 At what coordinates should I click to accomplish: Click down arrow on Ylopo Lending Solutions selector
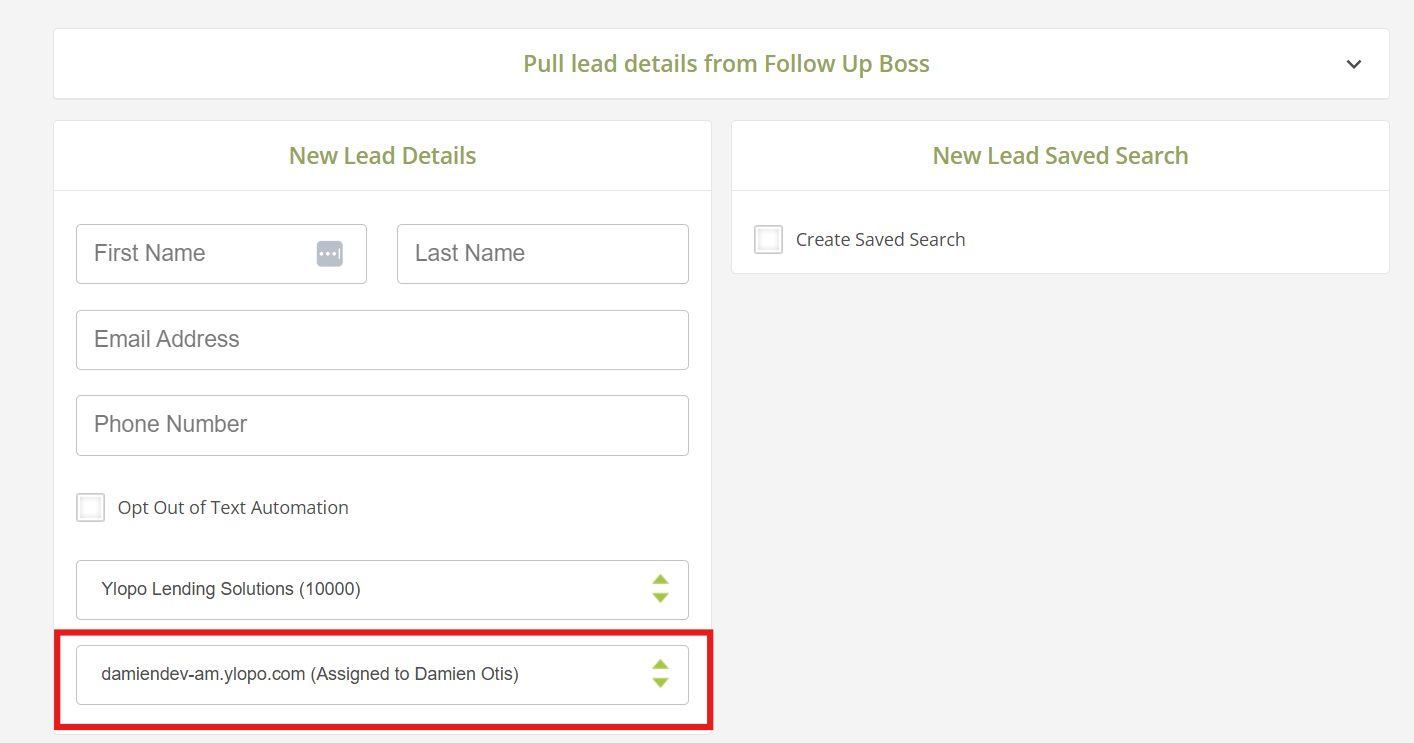coord(660,597)
